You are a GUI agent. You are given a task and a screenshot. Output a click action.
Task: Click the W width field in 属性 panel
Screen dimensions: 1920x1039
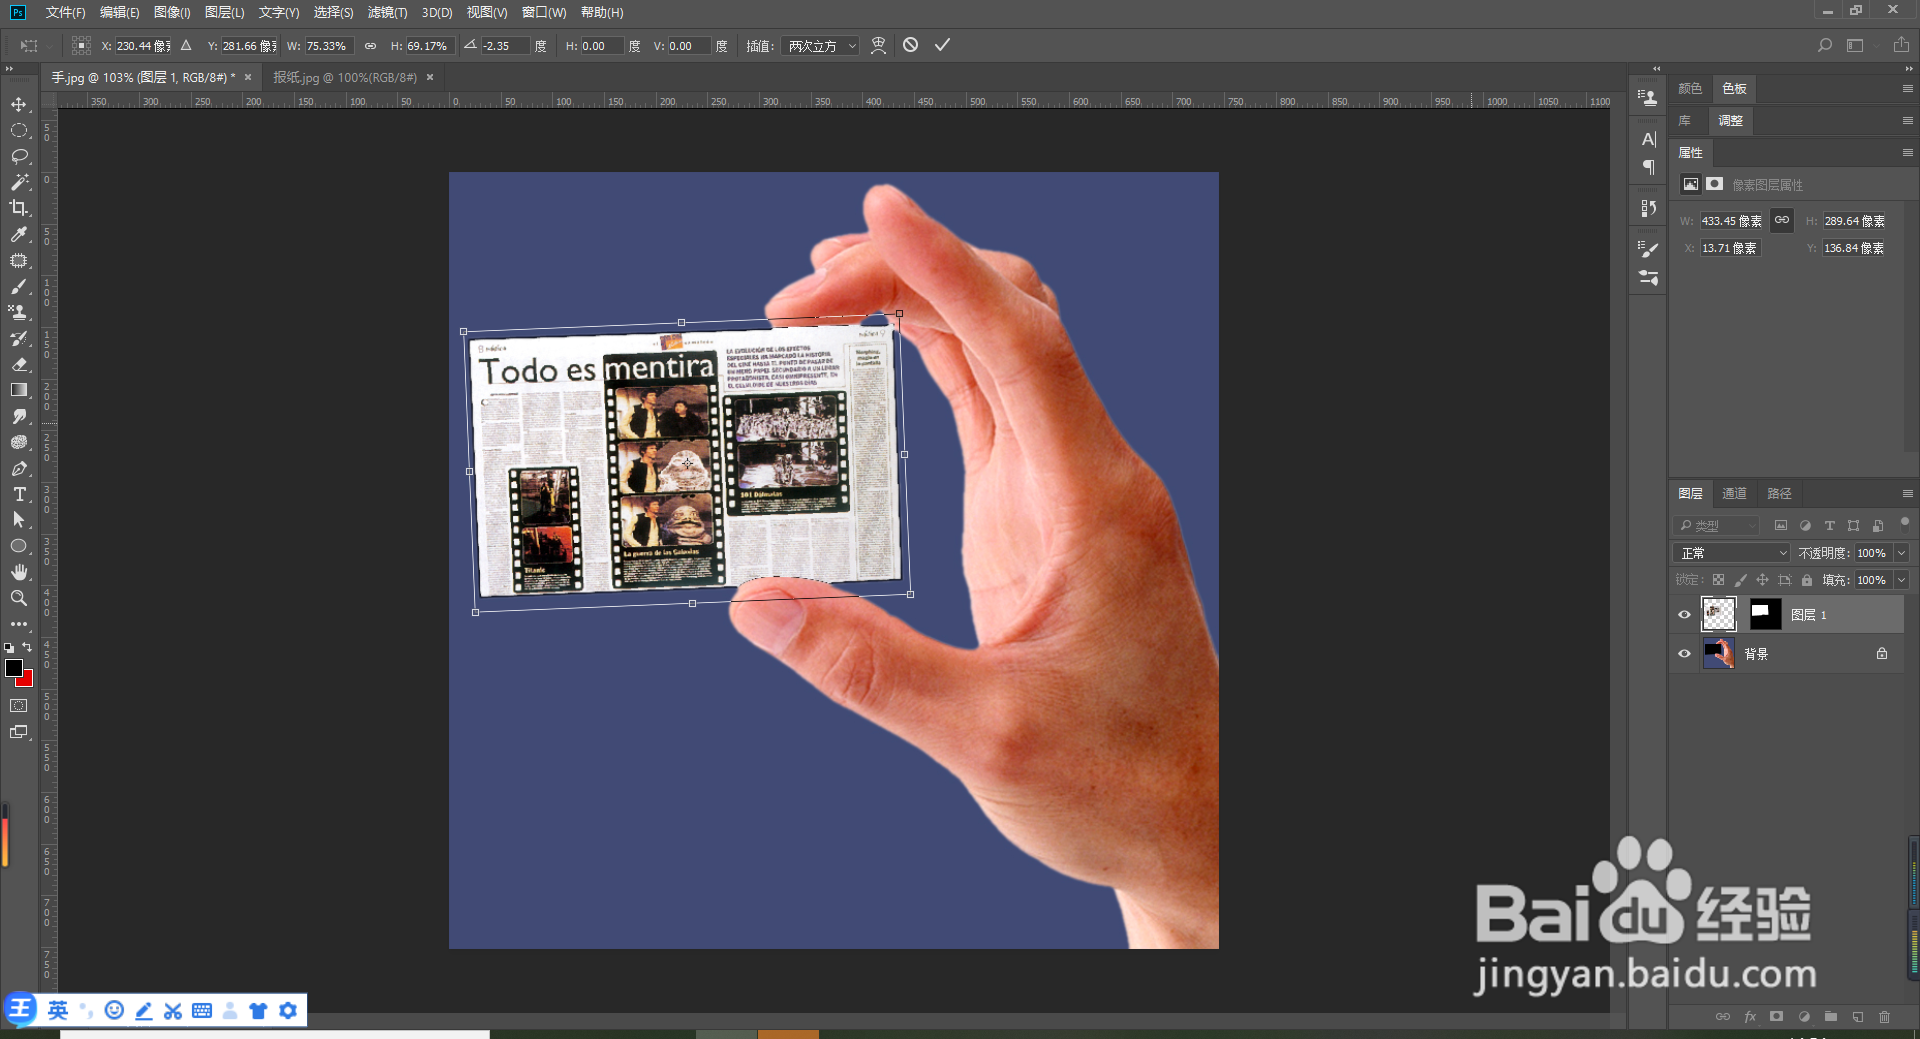1731,221
